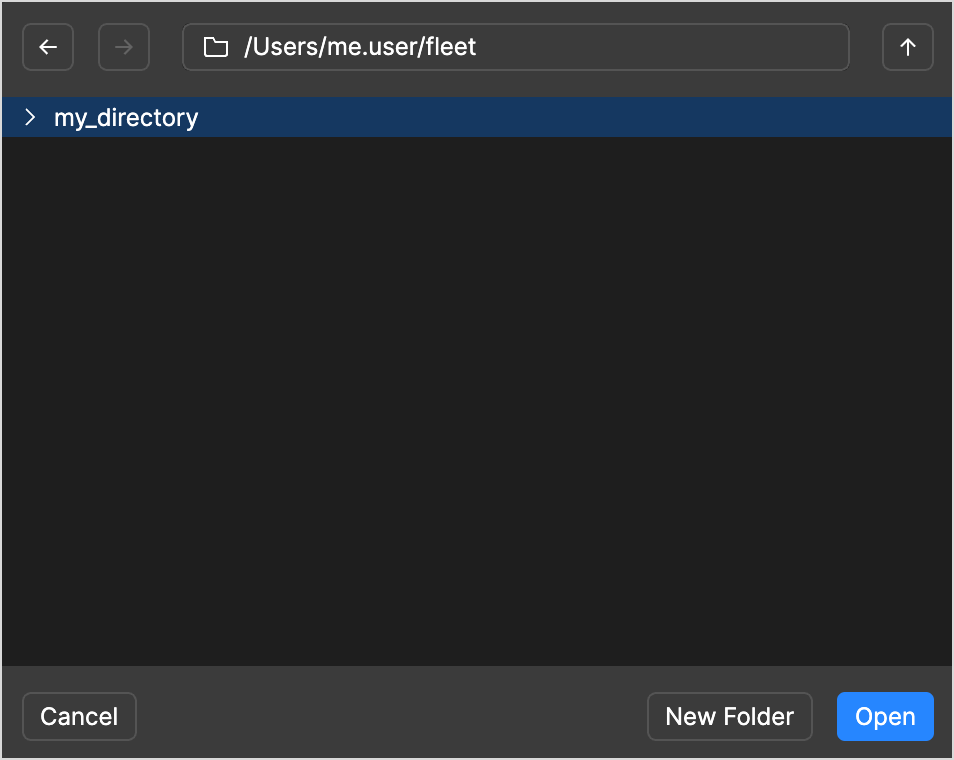Viewport: 954px width, 760px height.
Task: Create a New Folder
Action: (x=730, y=717)
